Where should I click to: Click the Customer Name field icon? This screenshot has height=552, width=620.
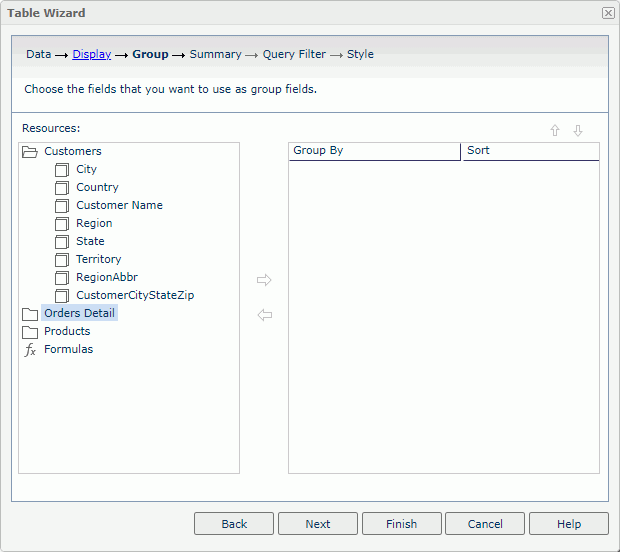(62, 206)
